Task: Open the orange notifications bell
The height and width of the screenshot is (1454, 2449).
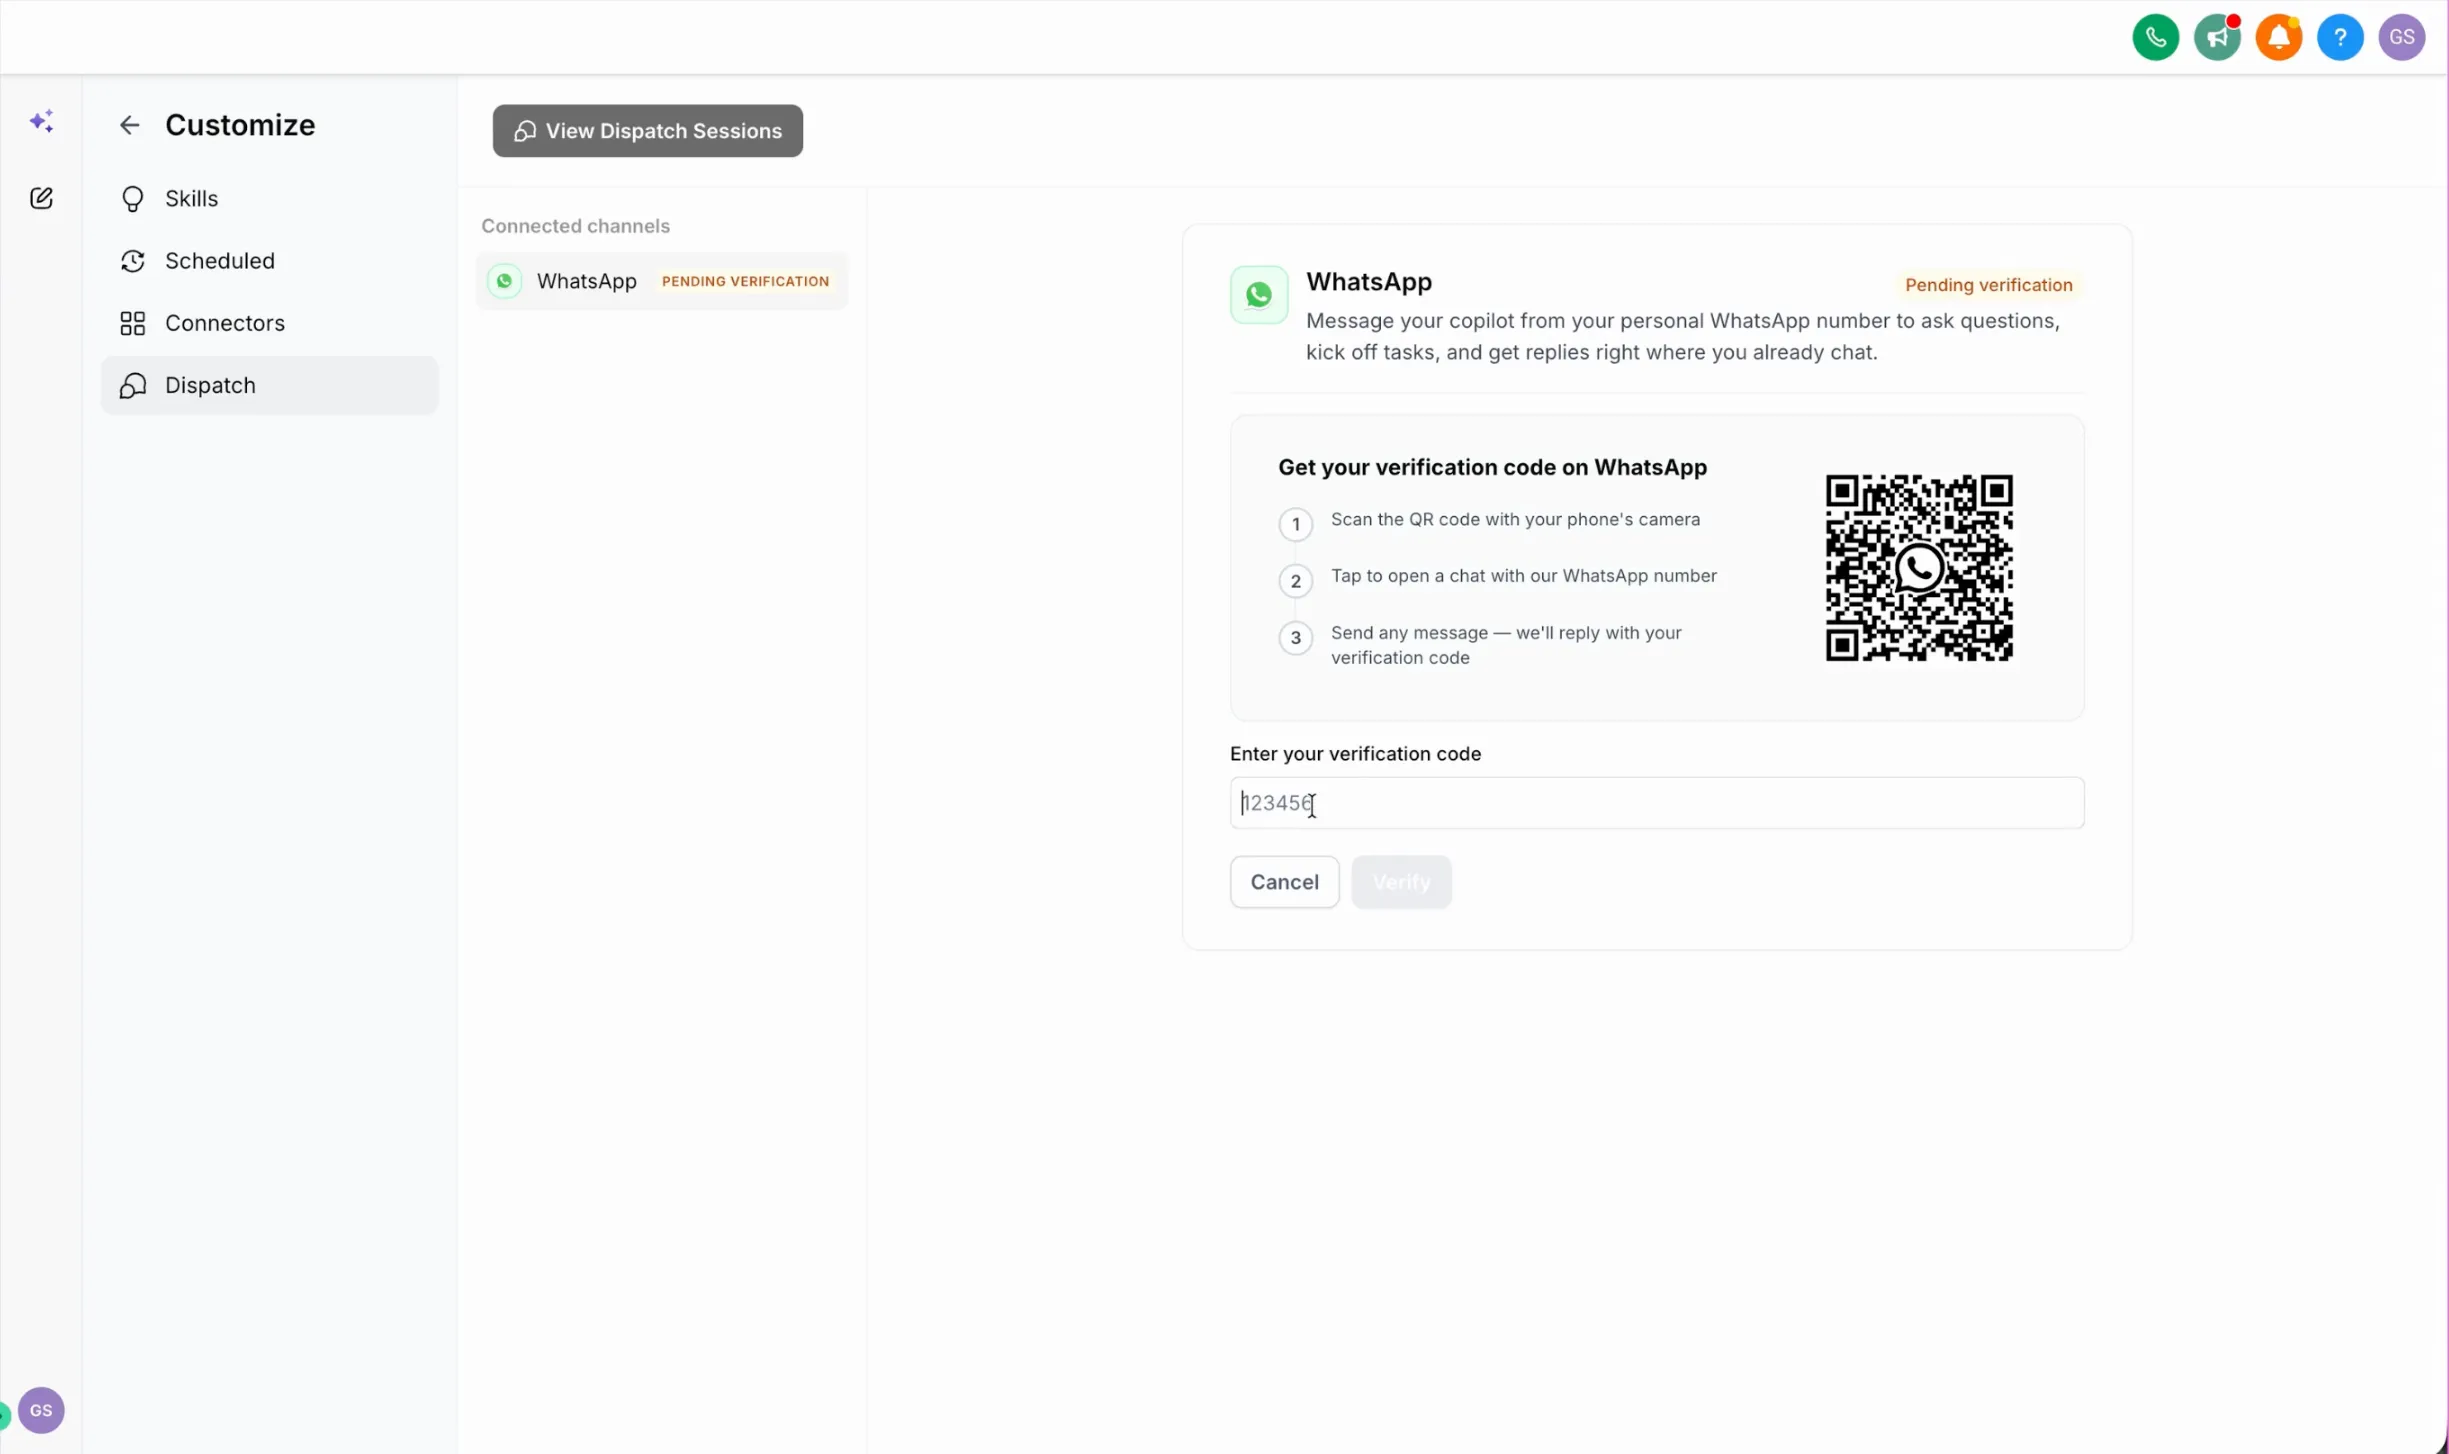Action: [2278, 38]
